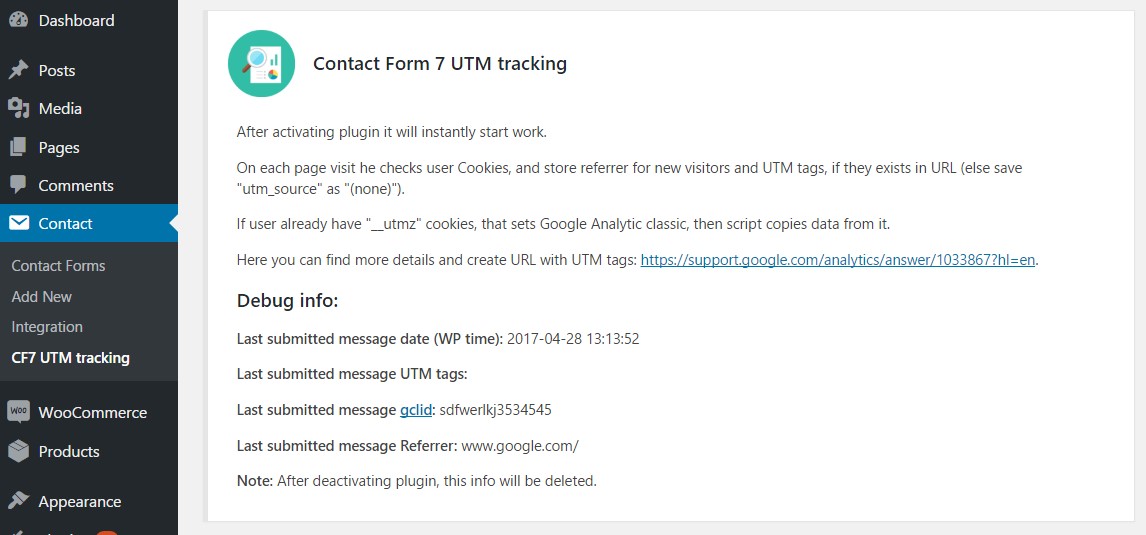
Task: Click the gclid value sdfwerlkj3534545
Action: click(495, 410)
